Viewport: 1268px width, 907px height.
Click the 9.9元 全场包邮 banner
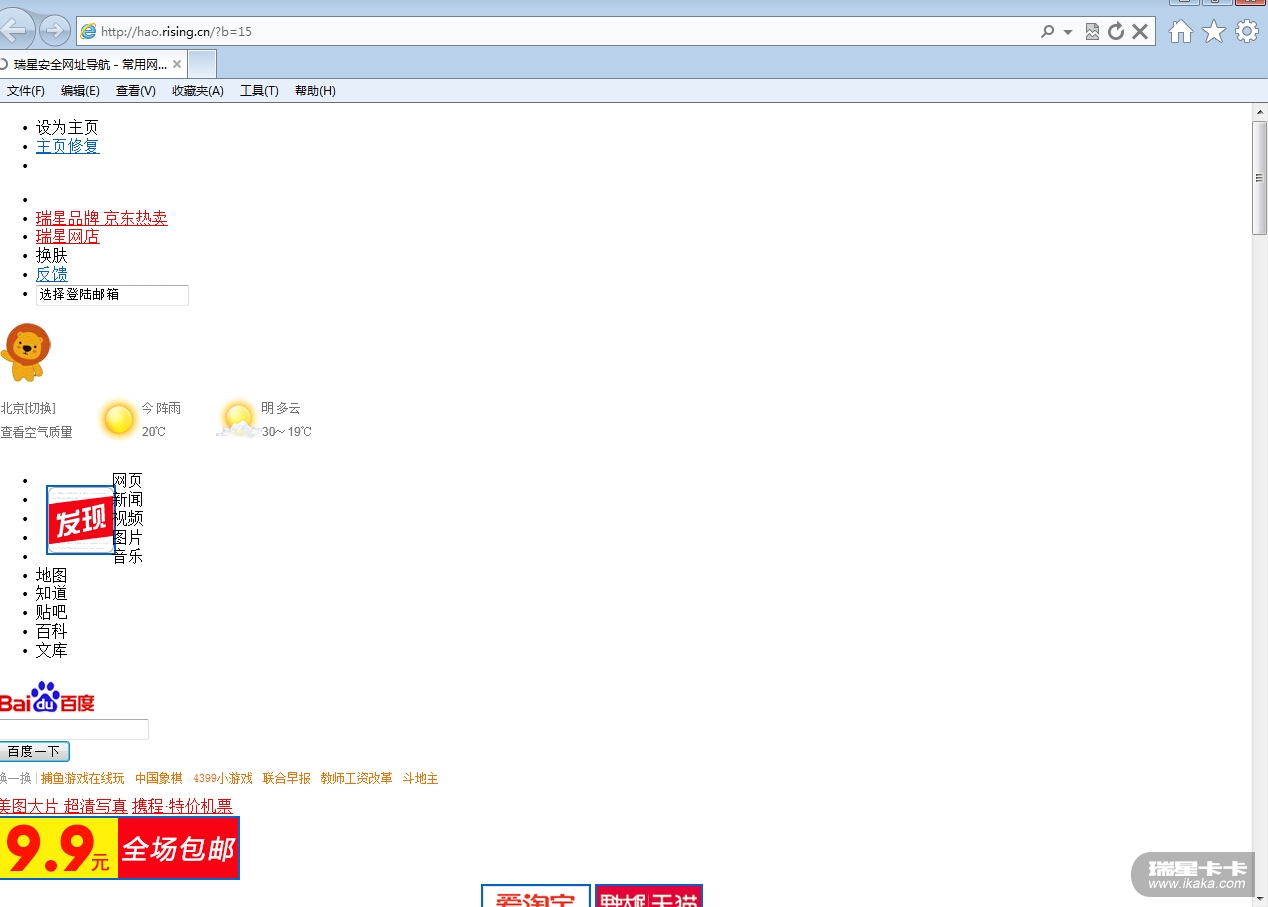(x=119, y=848)
